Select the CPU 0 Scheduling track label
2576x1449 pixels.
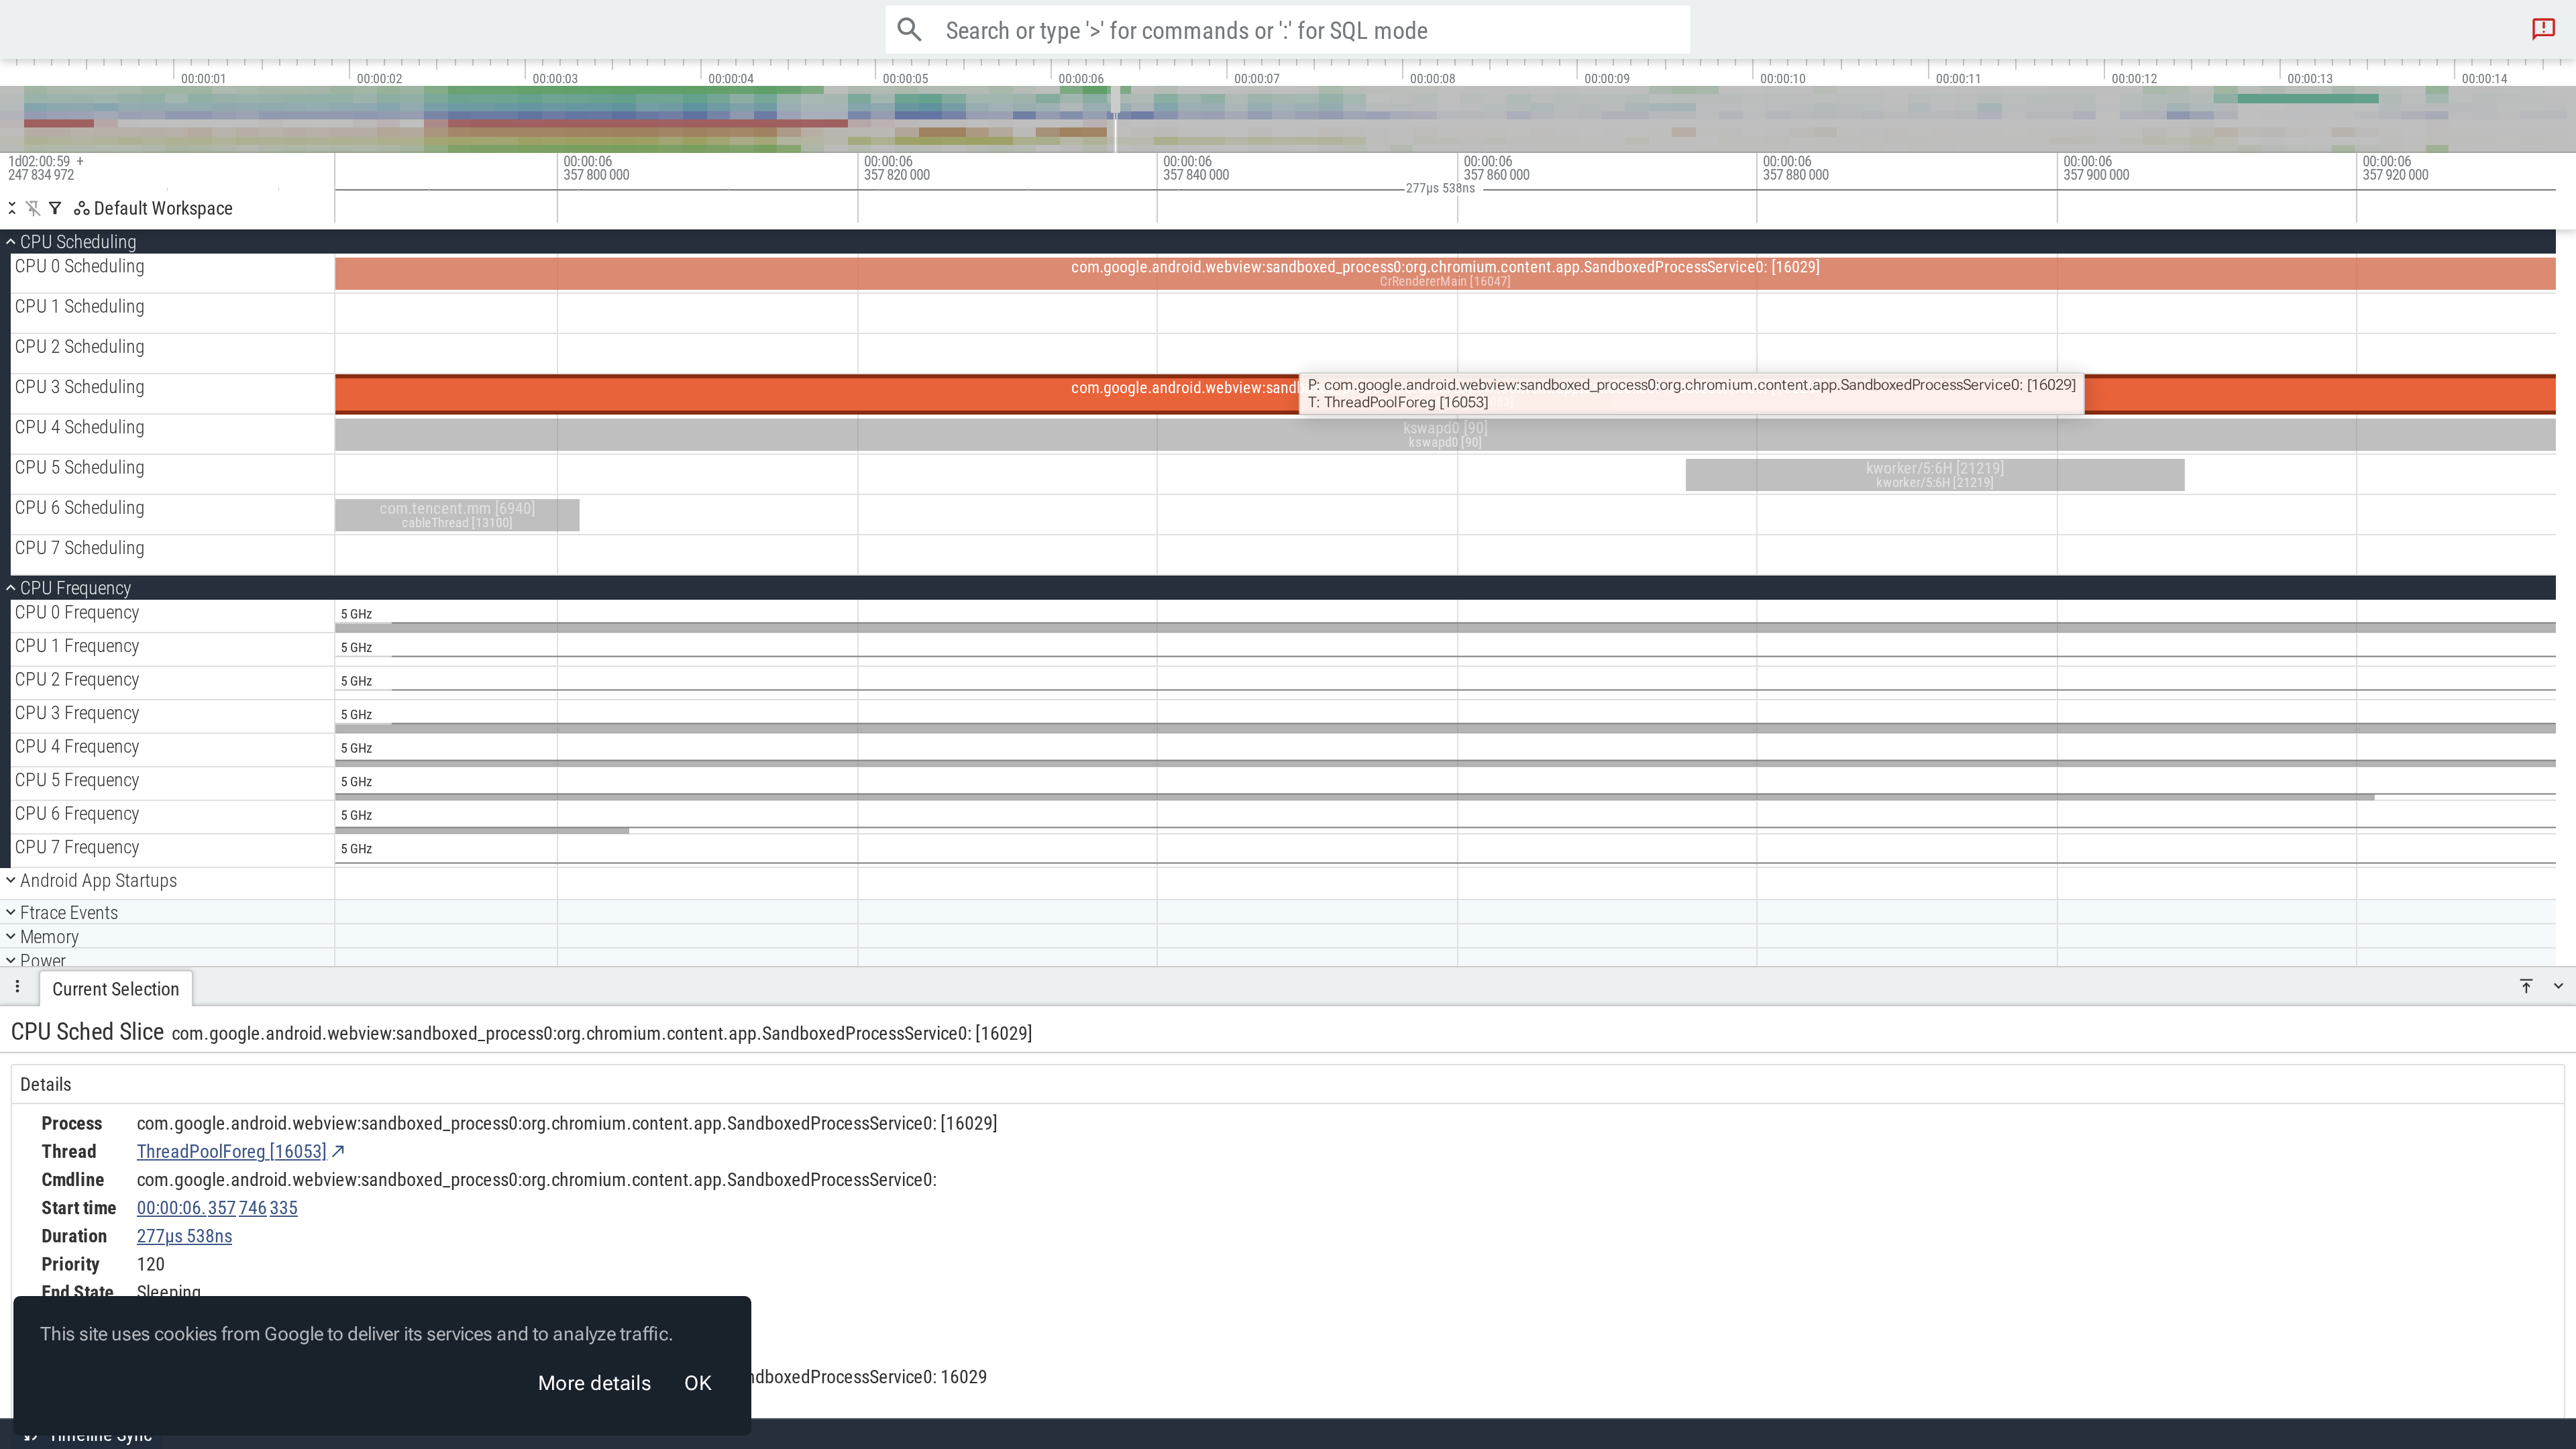(x=79, y=266)
